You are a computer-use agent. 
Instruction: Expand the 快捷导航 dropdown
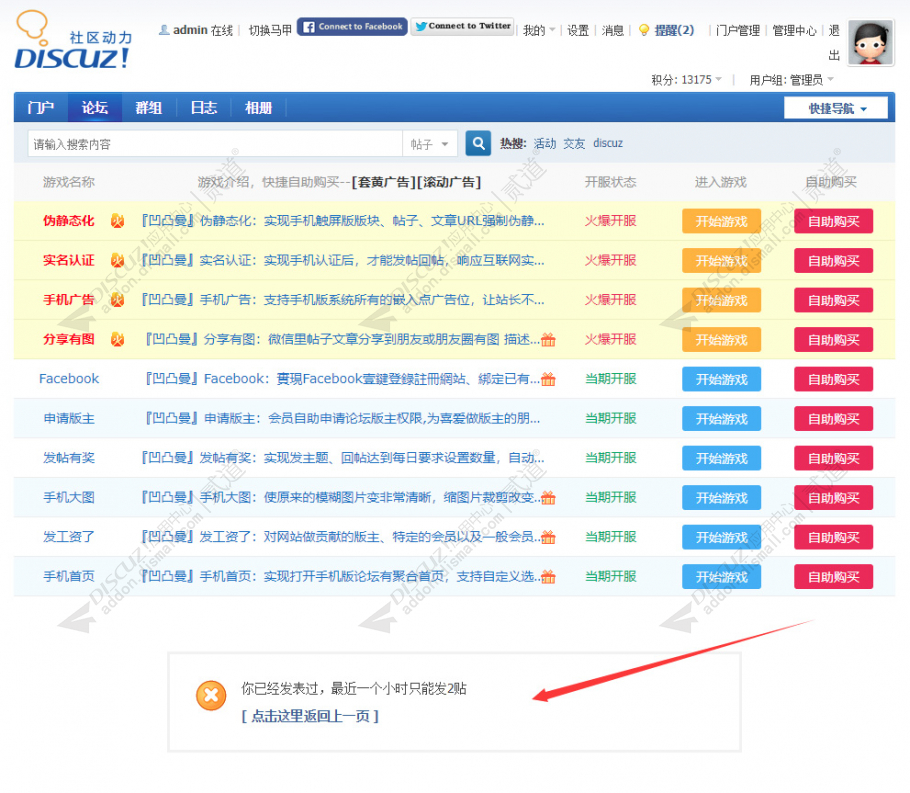coord(836,107)
